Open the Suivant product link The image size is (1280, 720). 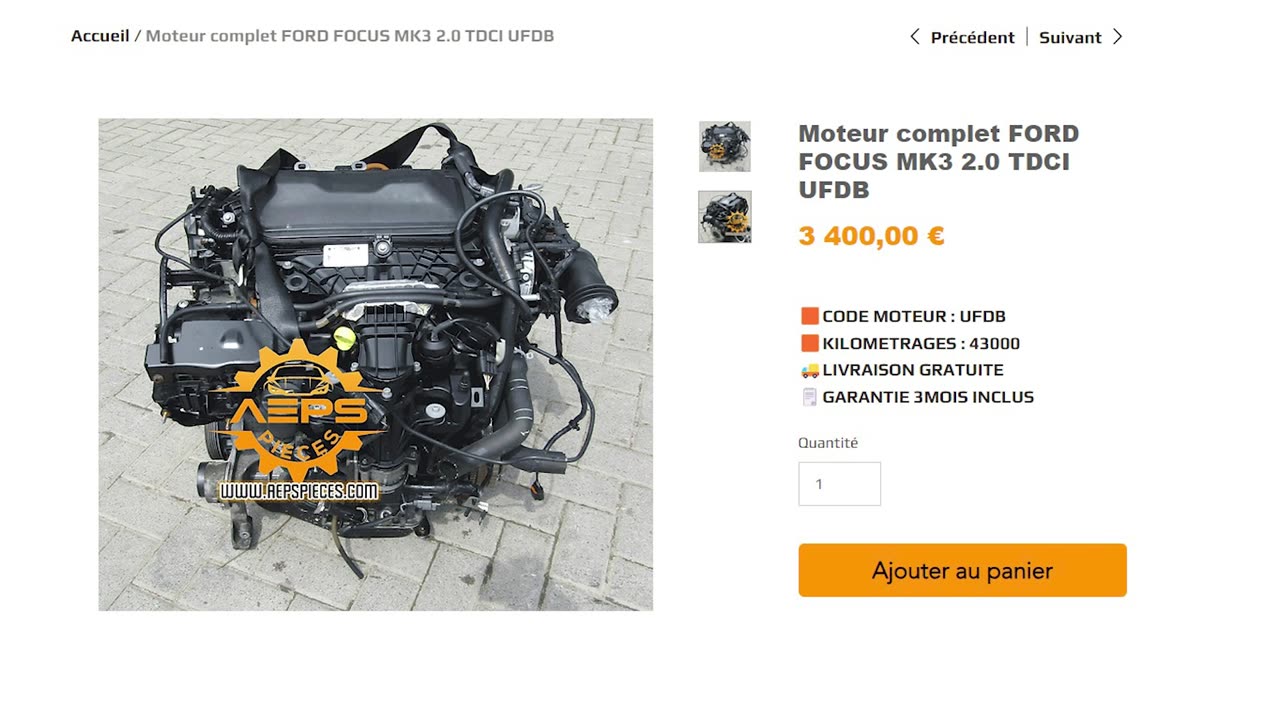[x=1070, y=37]
